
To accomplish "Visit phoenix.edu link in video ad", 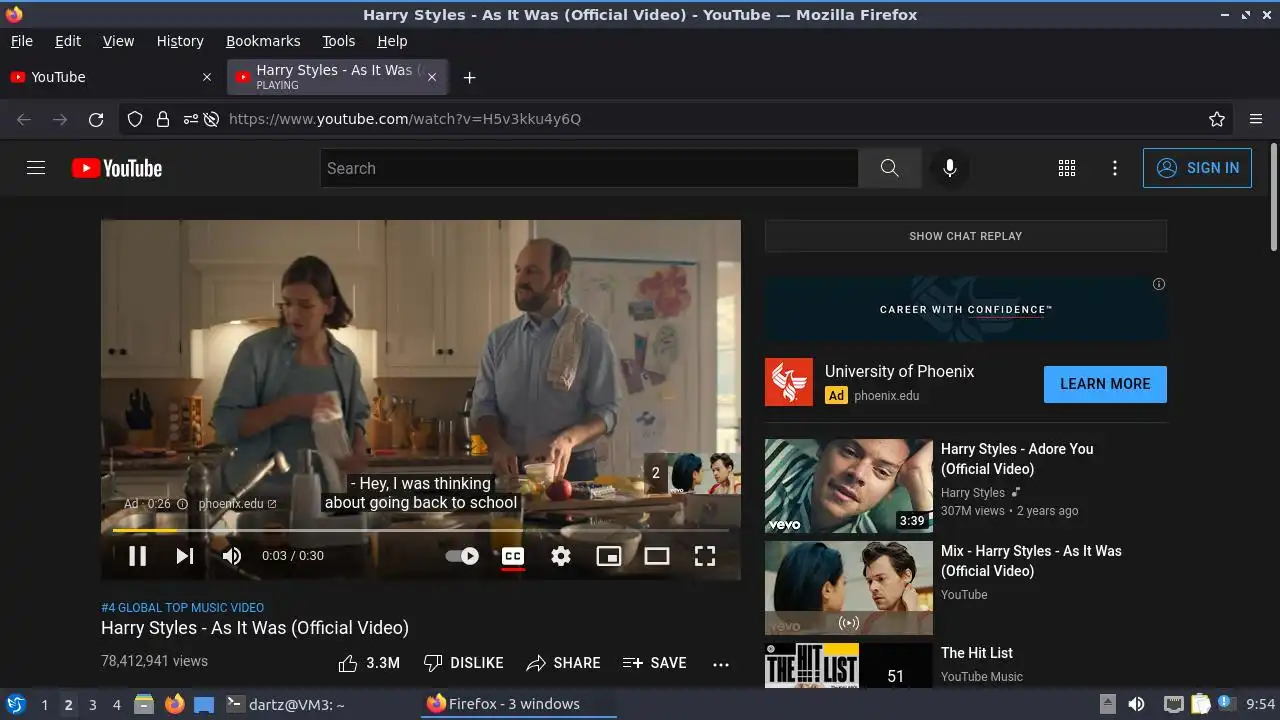I will [237, 504].
